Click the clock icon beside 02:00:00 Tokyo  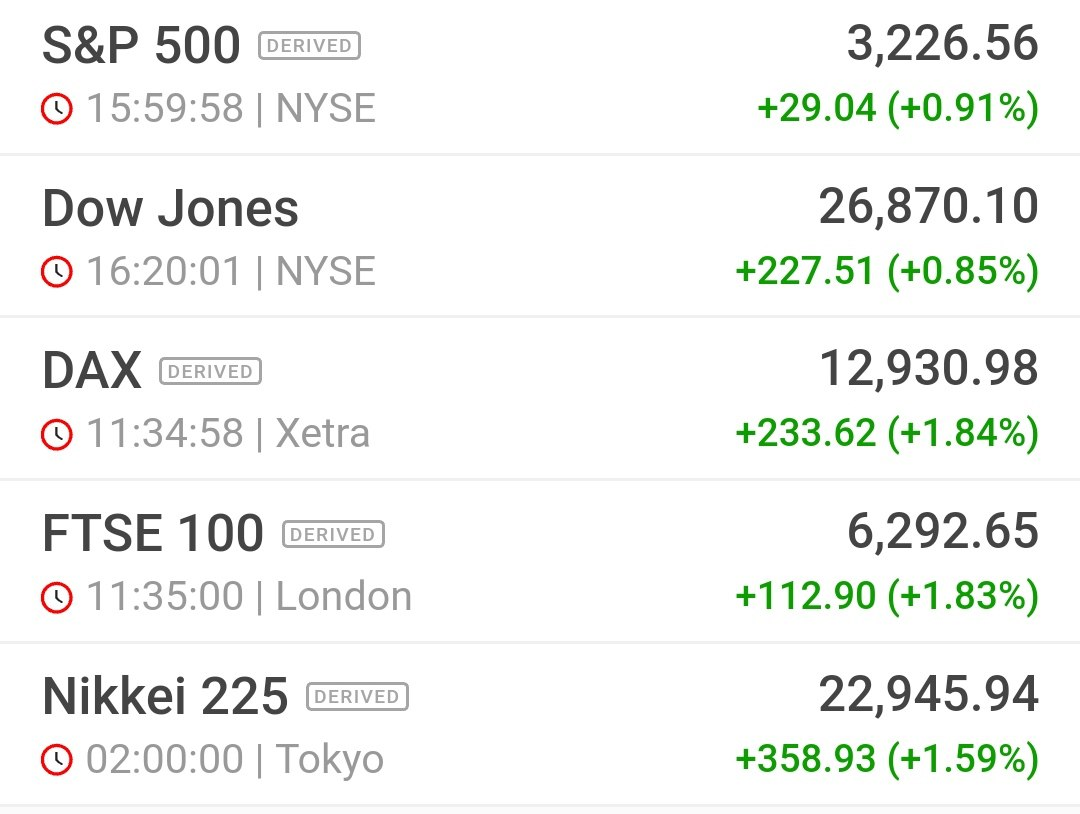56,760
